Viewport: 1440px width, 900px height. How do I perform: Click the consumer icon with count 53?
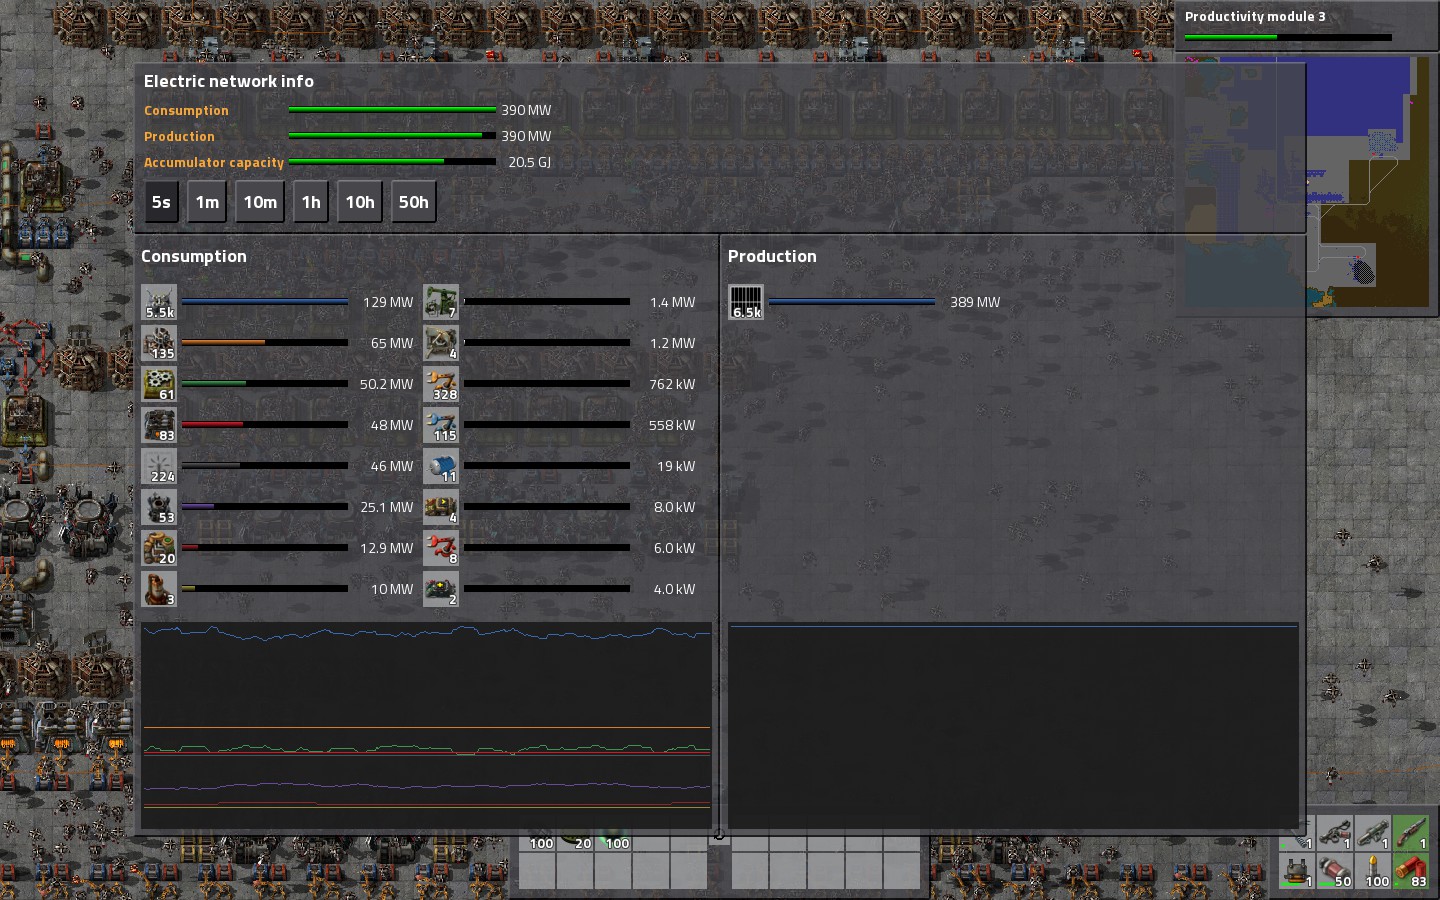coord(159,507)
